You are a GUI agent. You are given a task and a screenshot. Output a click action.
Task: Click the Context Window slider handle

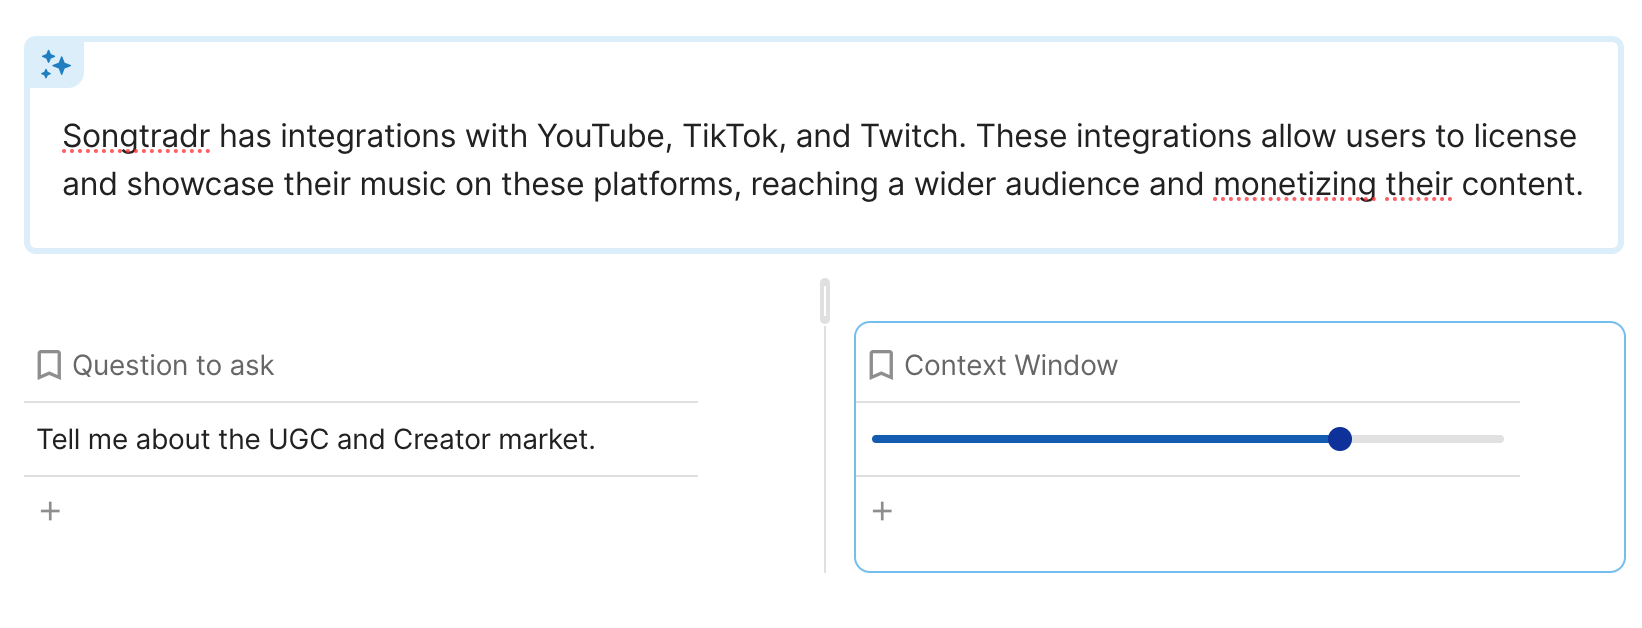coord(1340,439)
